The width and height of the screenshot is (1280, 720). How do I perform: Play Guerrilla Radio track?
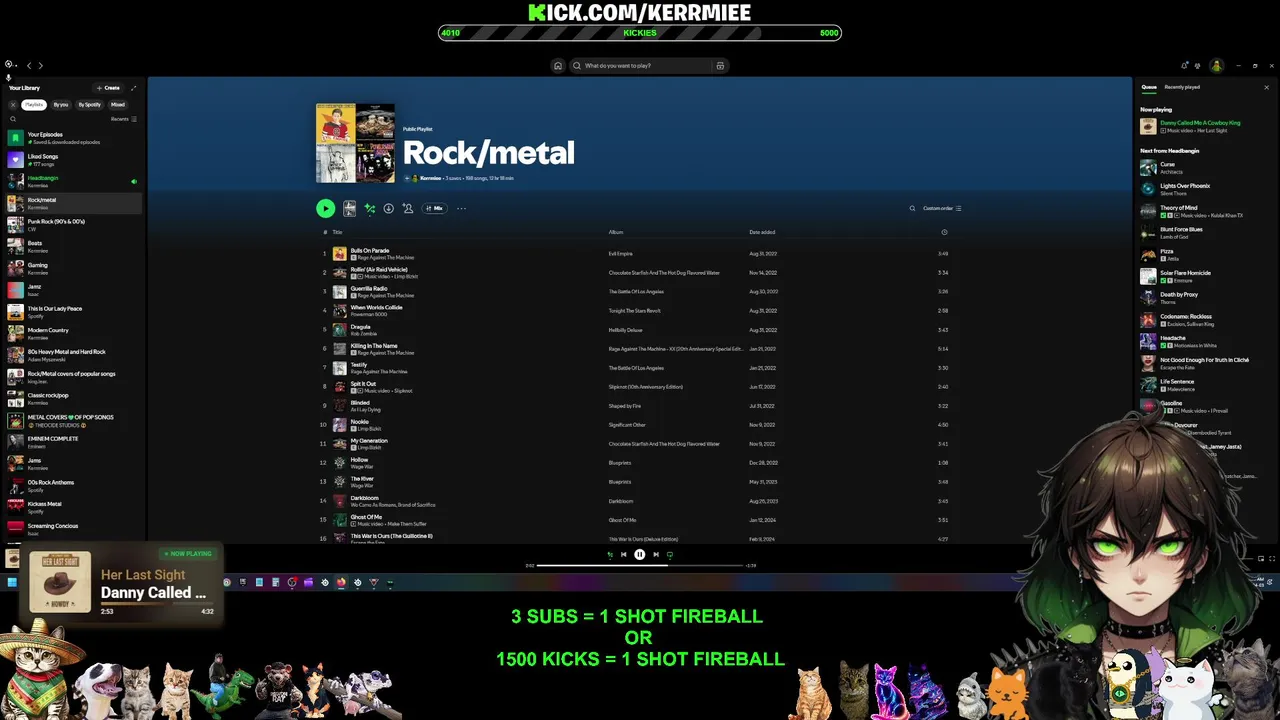tap(640, 292)
